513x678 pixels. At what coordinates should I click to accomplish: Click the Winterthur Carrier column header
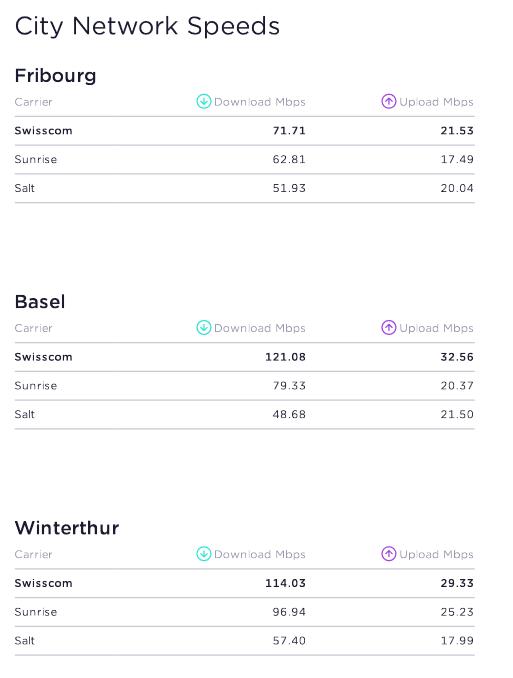point(33,554)
